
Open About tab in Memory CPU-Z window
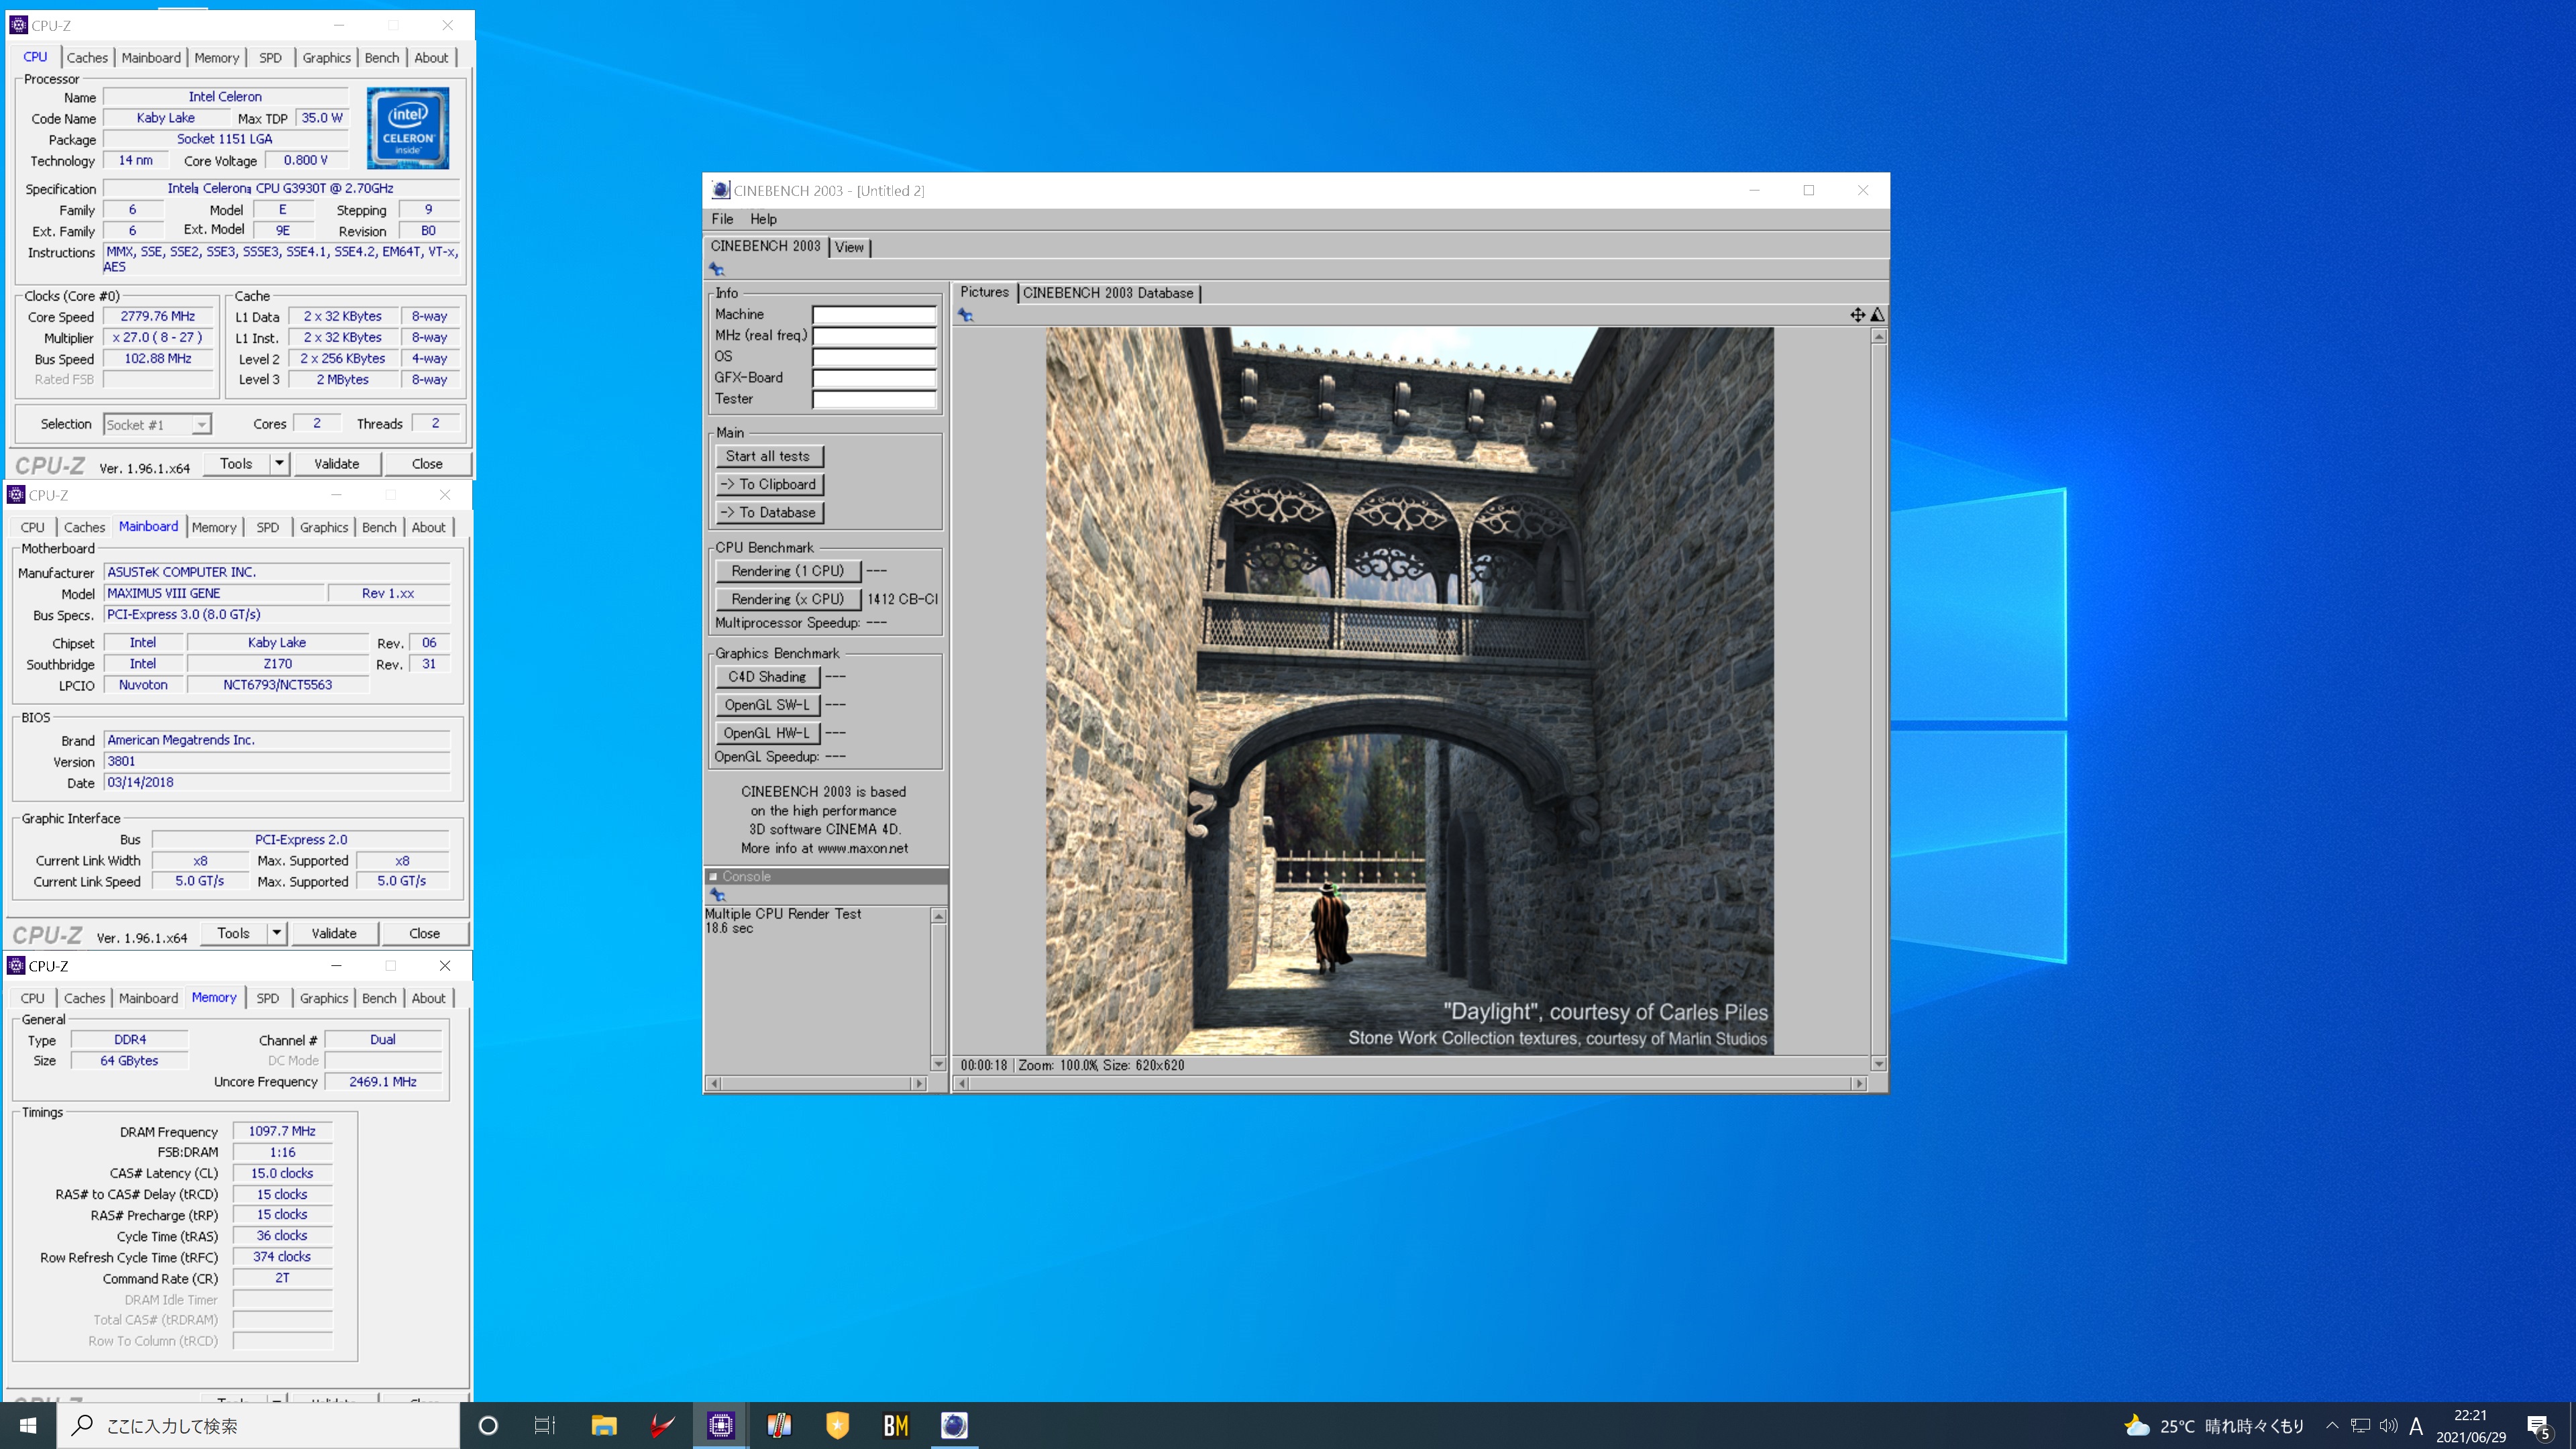pyautogui.click(x=428, y=999)
